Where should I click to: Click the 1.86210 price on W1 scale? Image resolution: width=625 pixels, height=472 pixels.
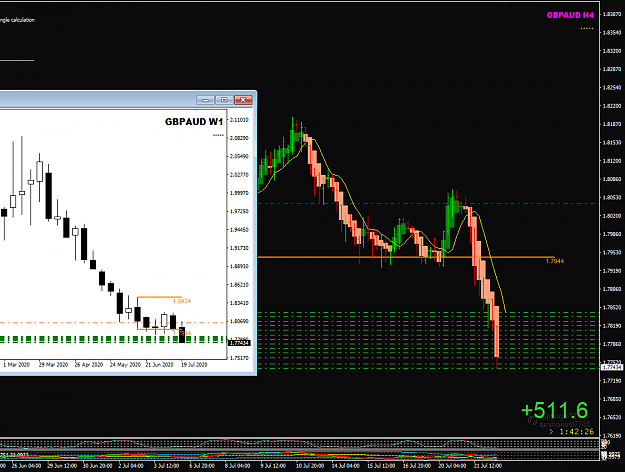(239, 285)
